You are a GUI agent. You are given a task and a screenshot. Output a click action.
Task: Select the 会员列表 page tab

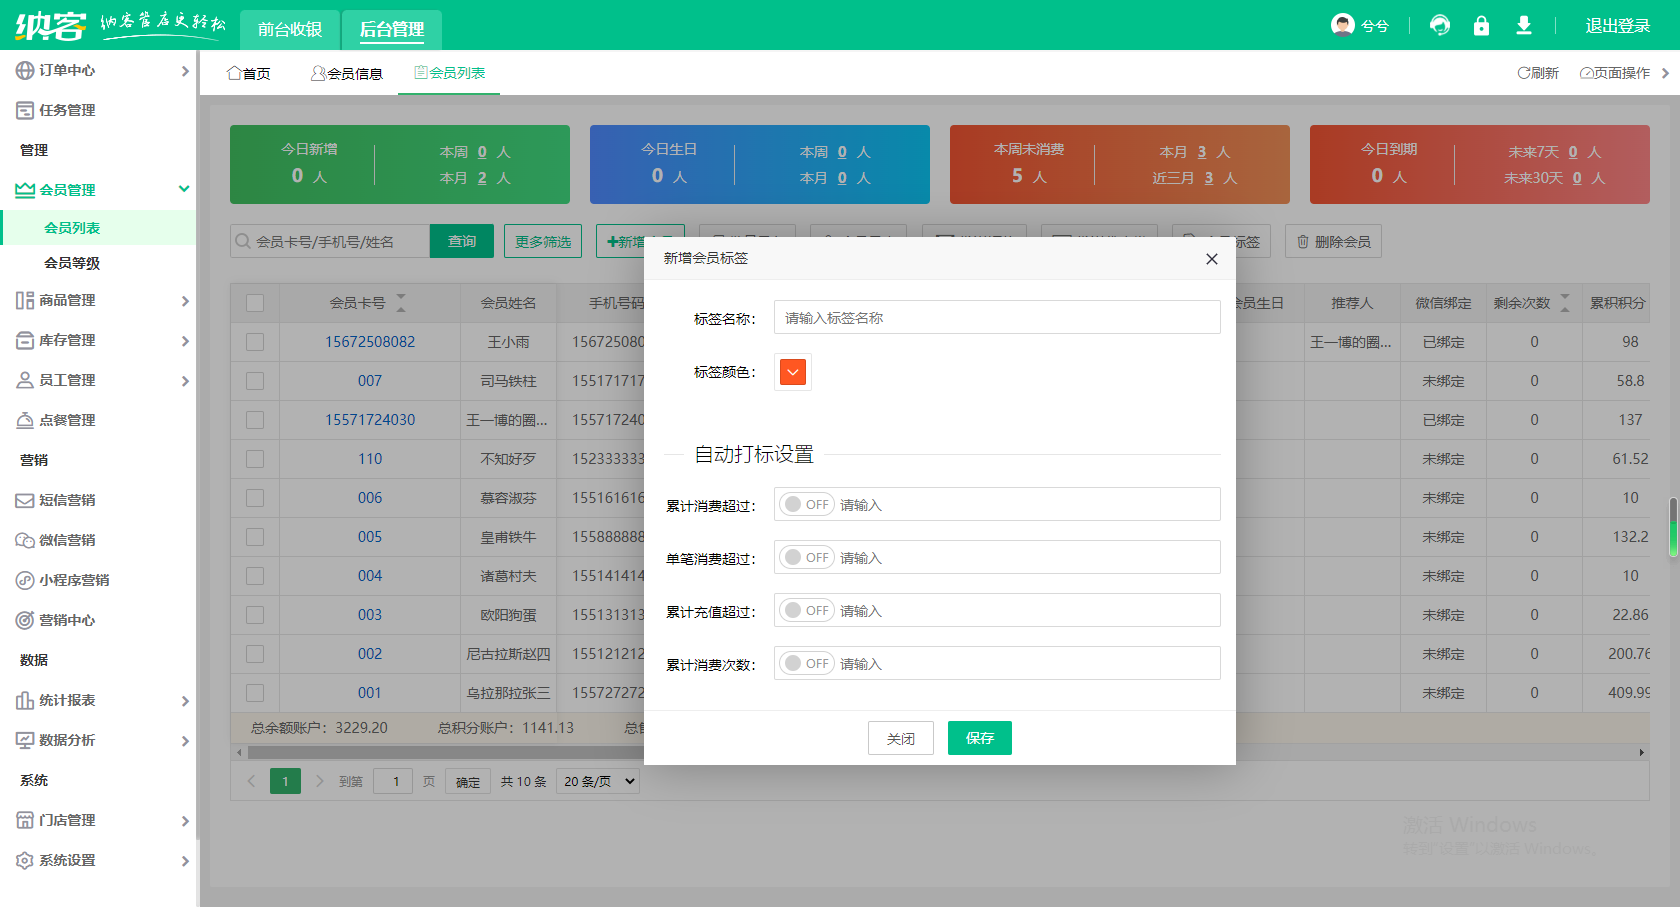tap(449, 73)
